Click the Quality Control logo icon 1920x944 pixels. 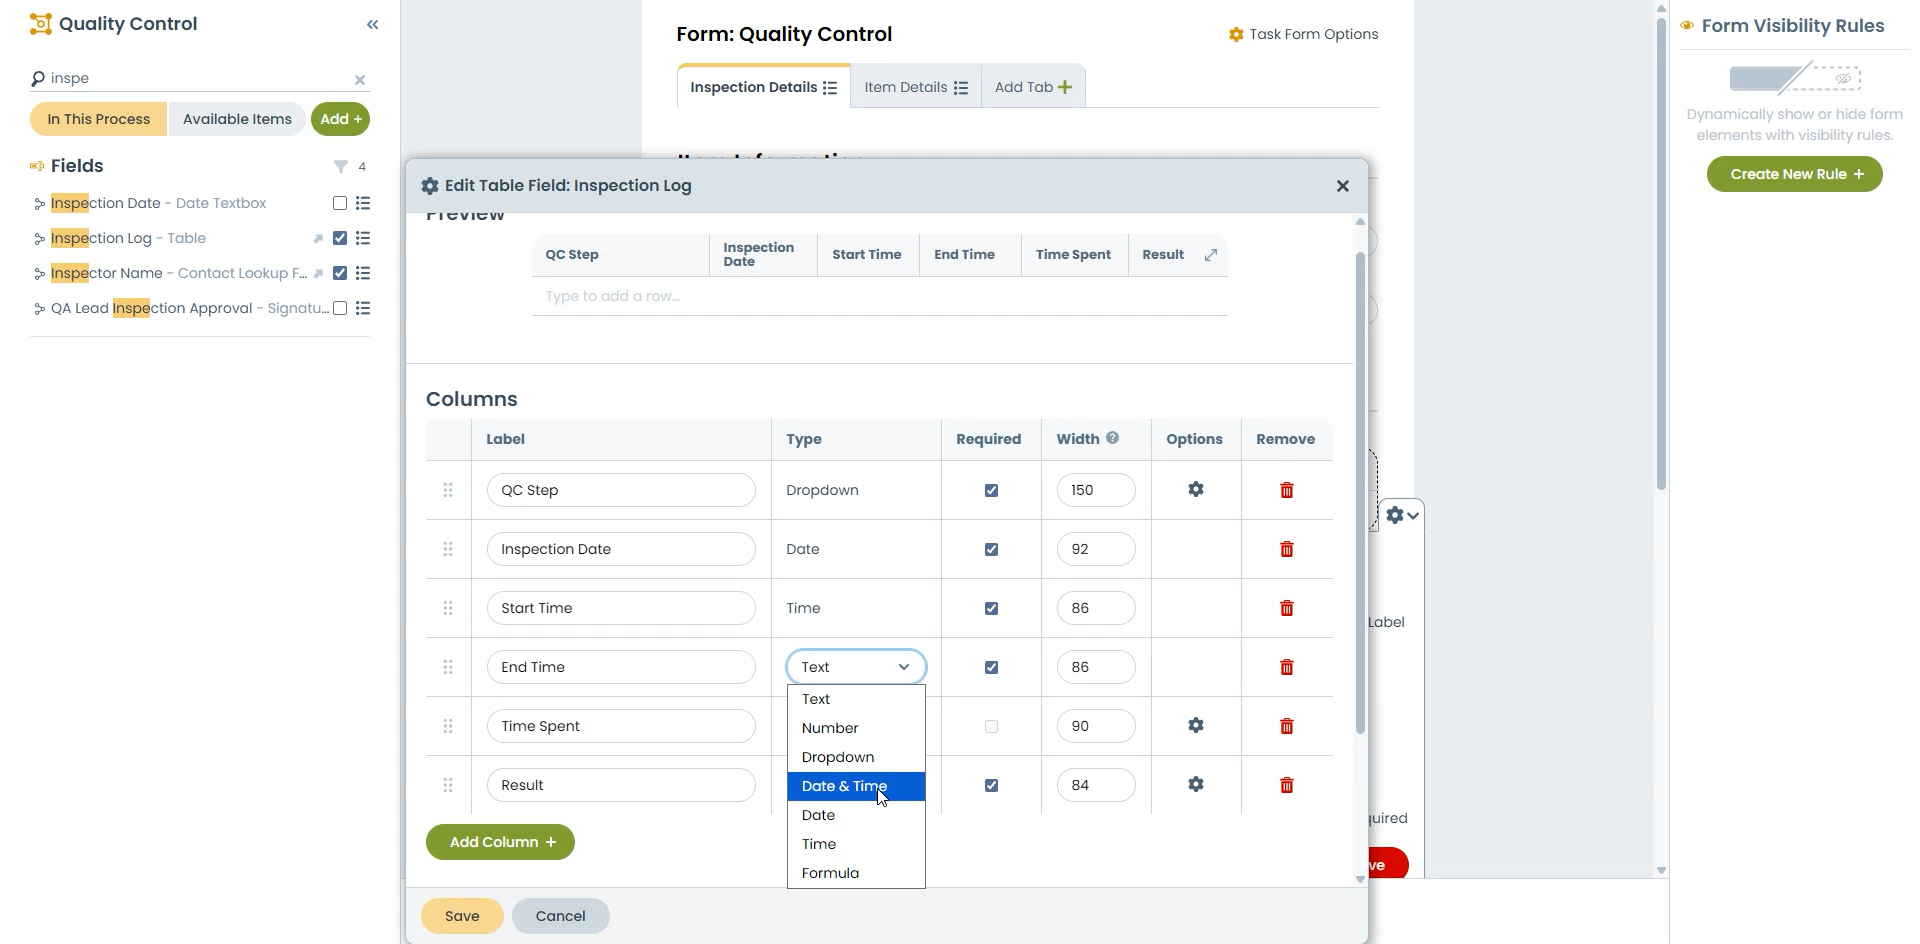pyautogui.click(x=40, y=23)
